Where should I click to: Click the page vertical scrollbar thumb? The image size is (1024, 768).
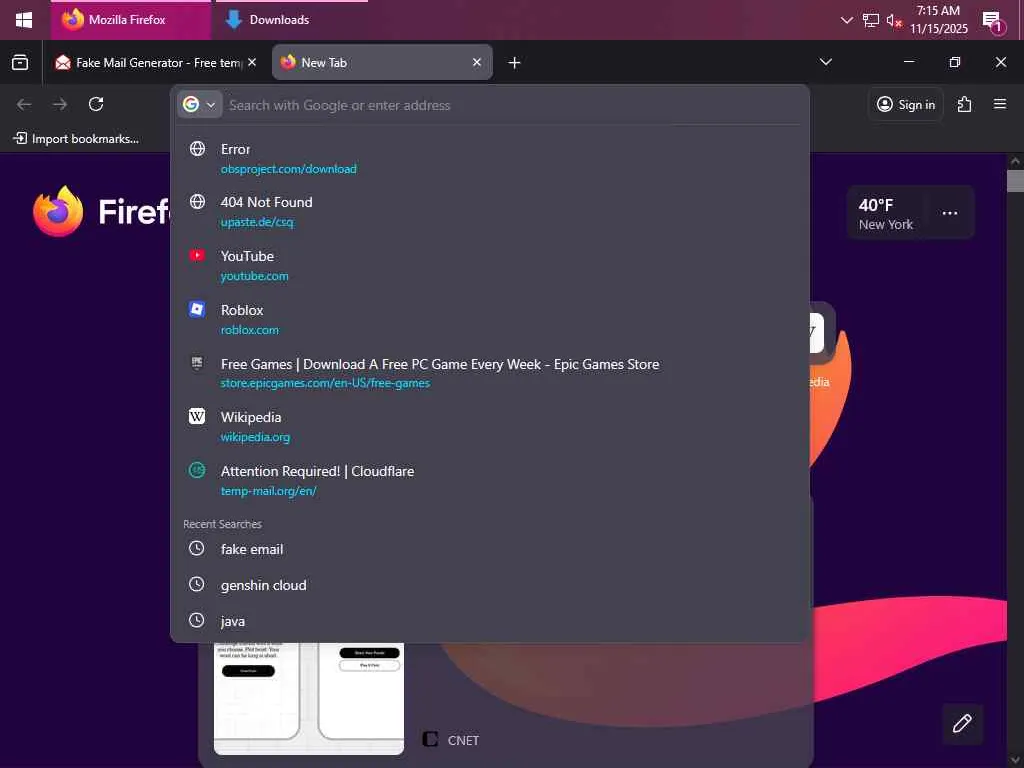(1015, 181)
